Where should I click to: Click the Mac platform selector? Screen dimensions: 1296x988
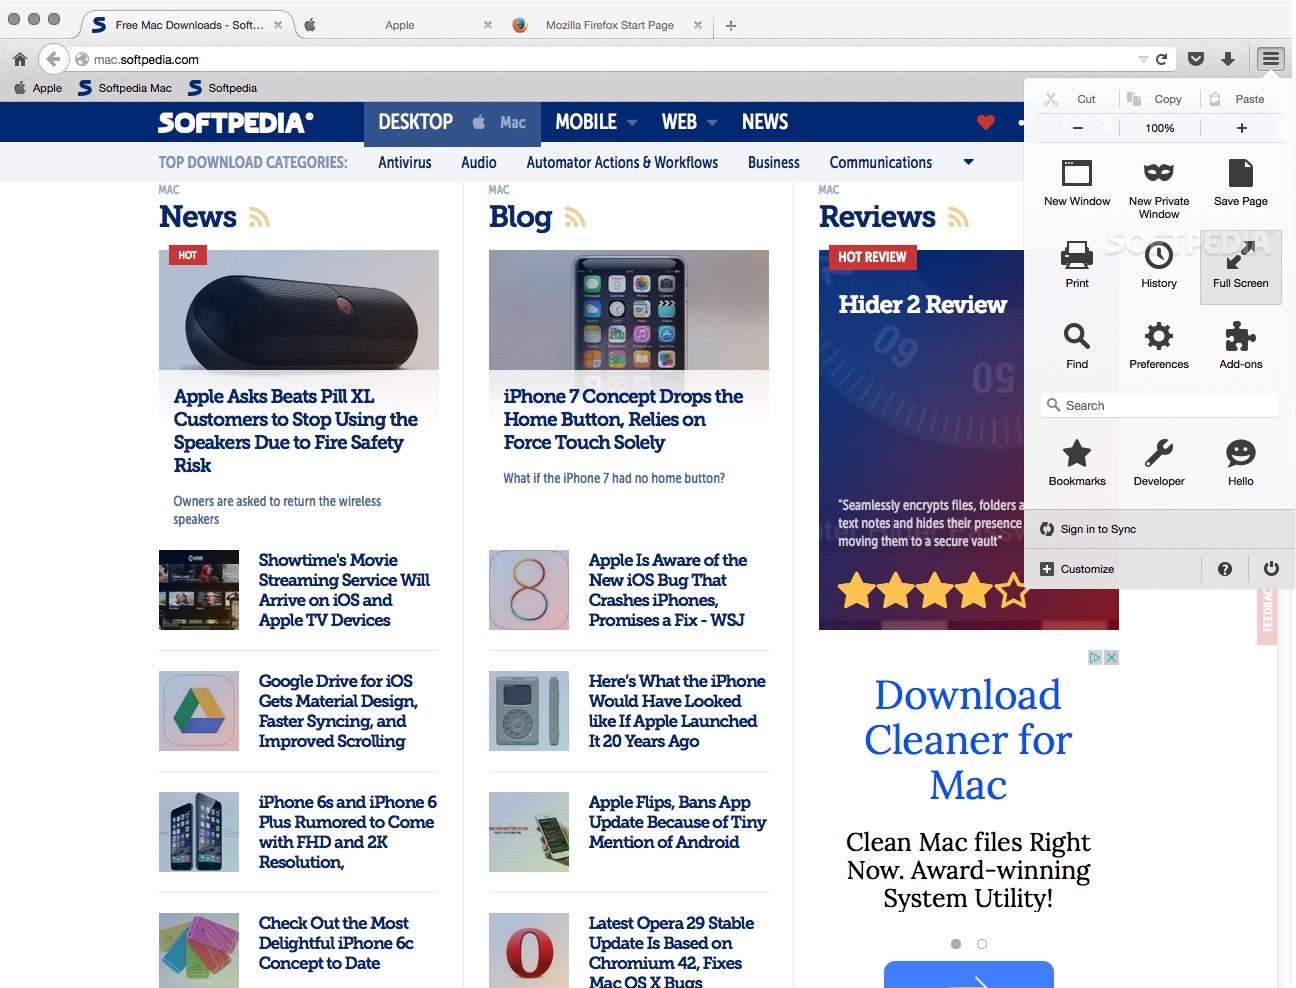(499, 122)
